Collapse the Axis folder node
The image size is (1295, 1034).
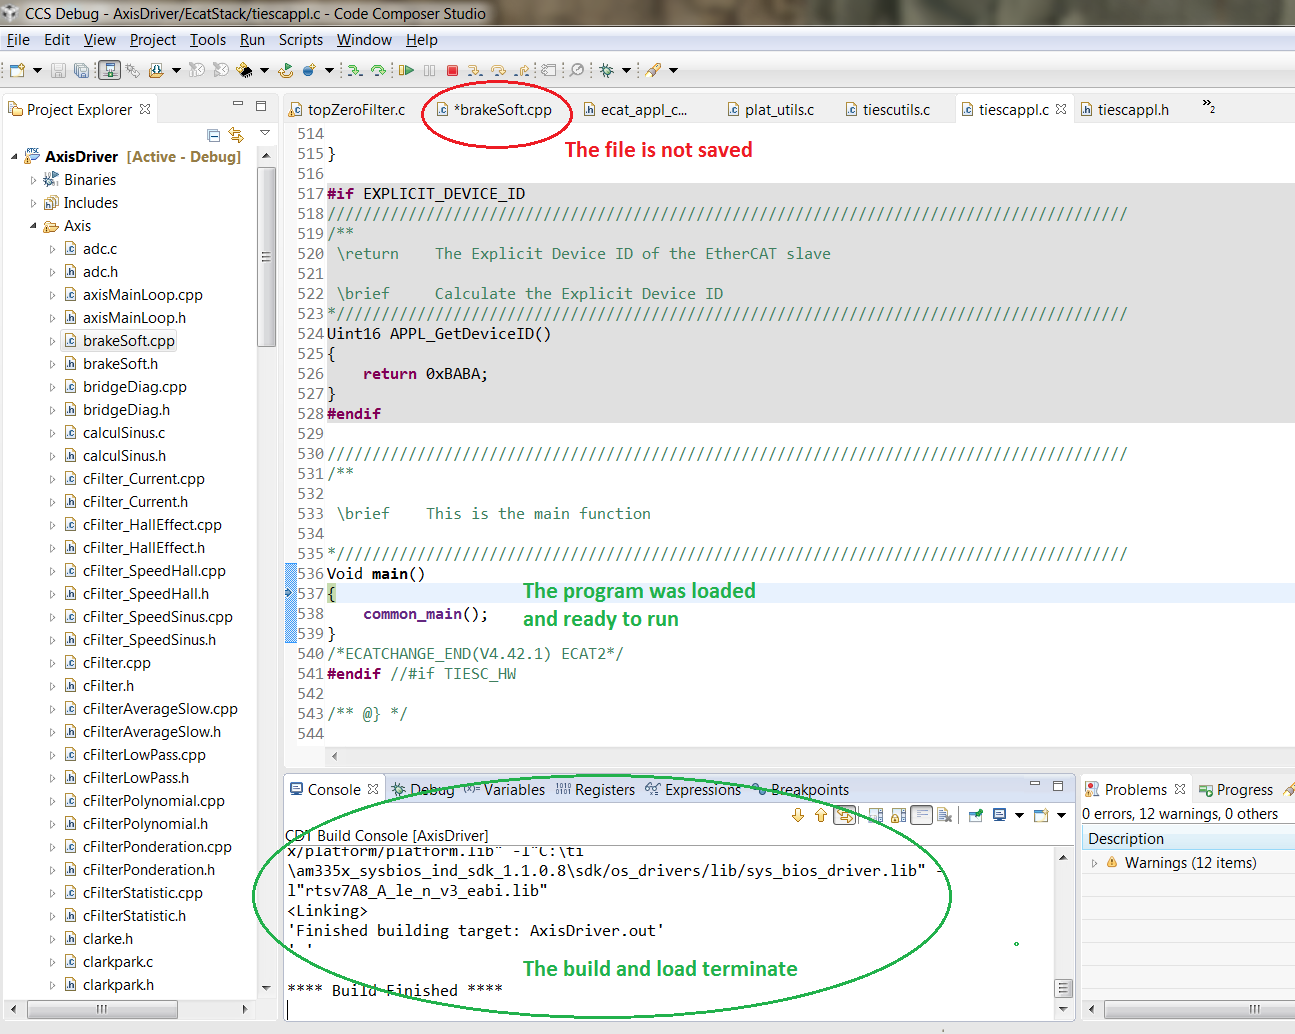[33, 226]
